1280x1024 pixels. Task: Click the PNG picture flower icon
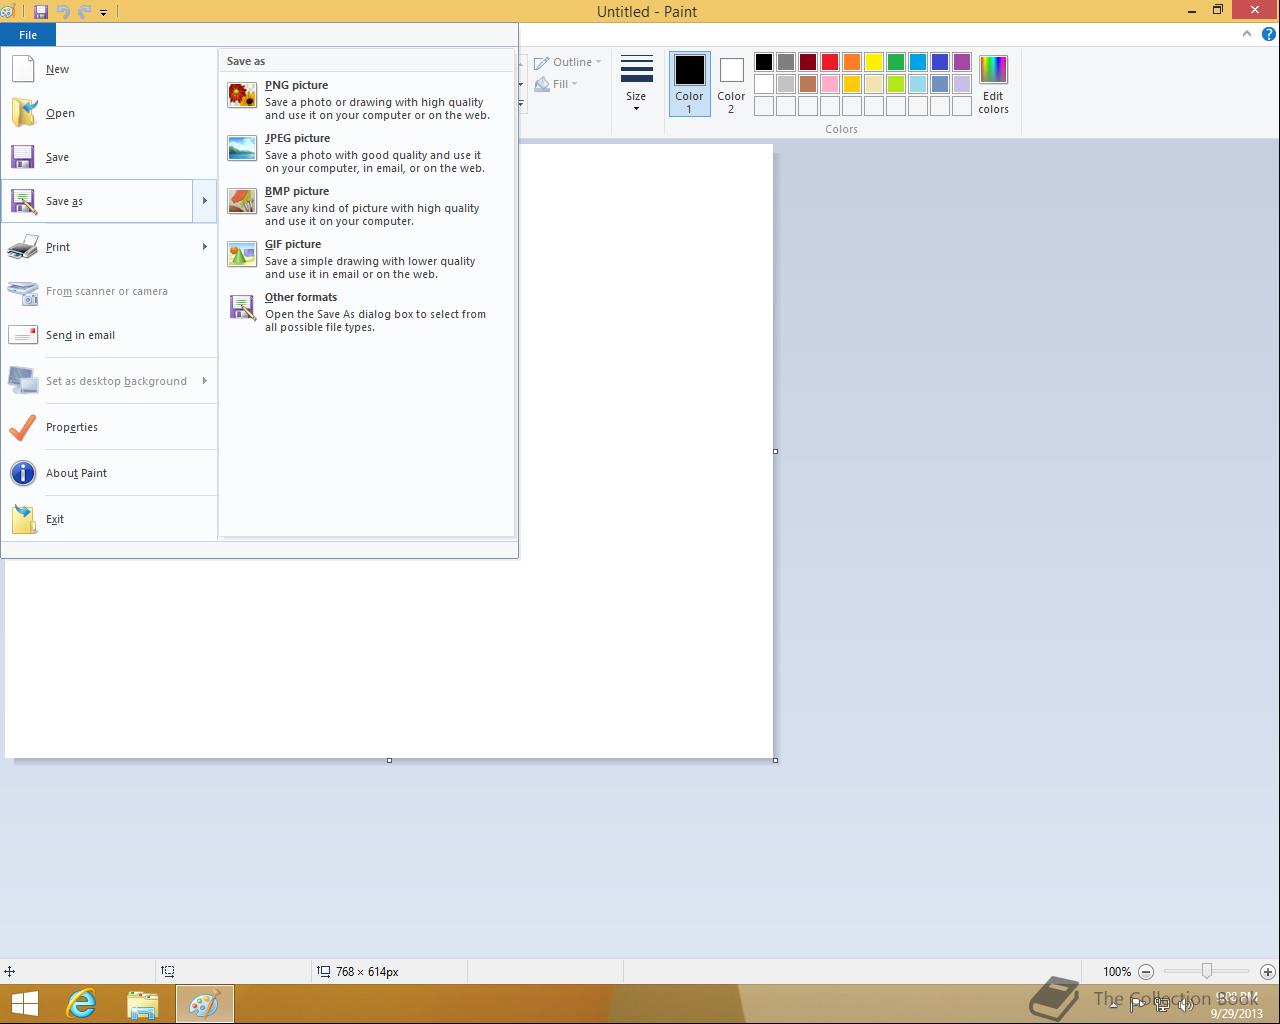point(242,95)
